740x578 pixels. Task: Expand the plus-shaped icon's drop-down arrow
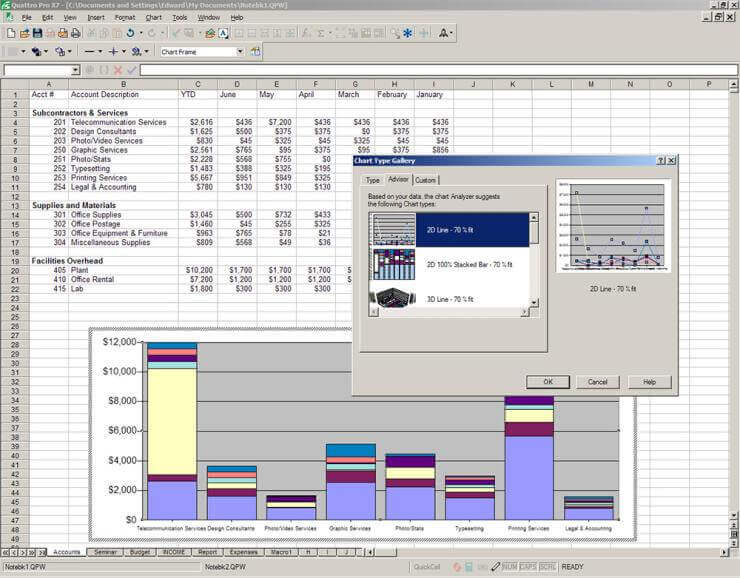tap(124, 51)
